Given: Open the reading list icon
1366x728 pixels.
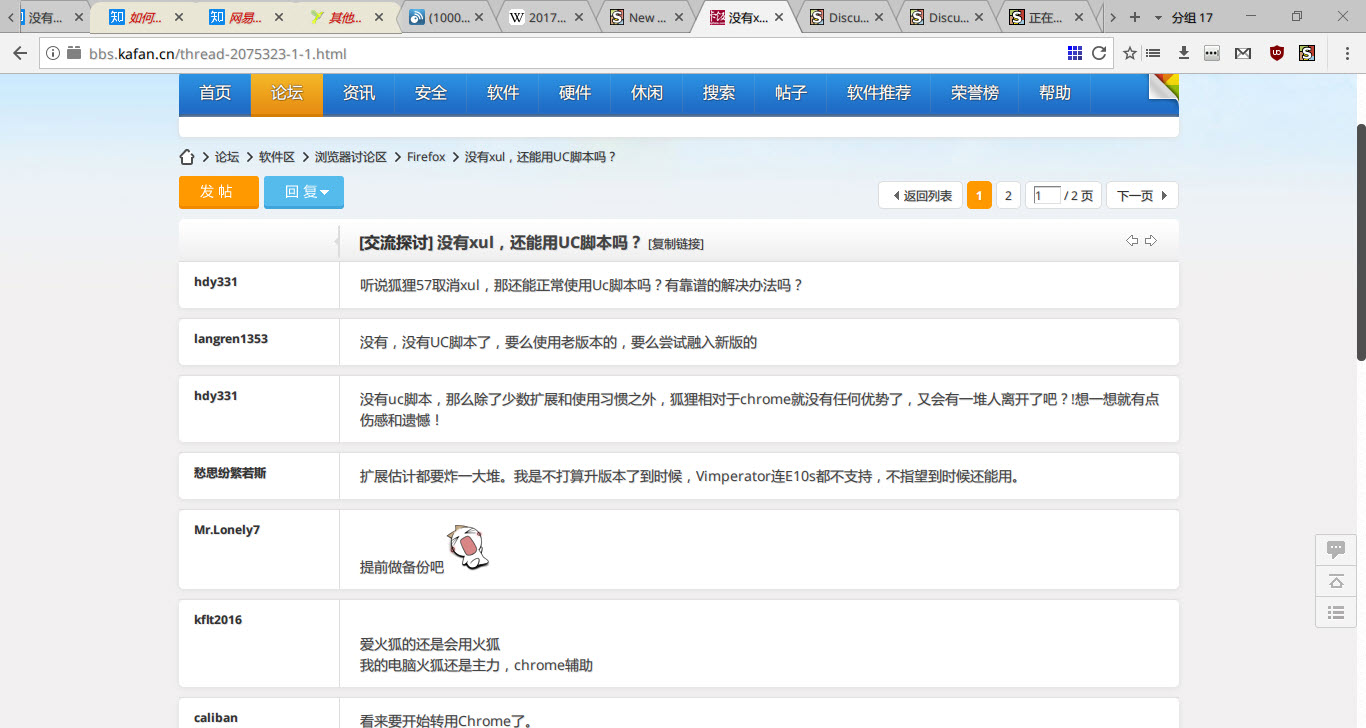Looking at the screenshot, I should (1155, 53).
